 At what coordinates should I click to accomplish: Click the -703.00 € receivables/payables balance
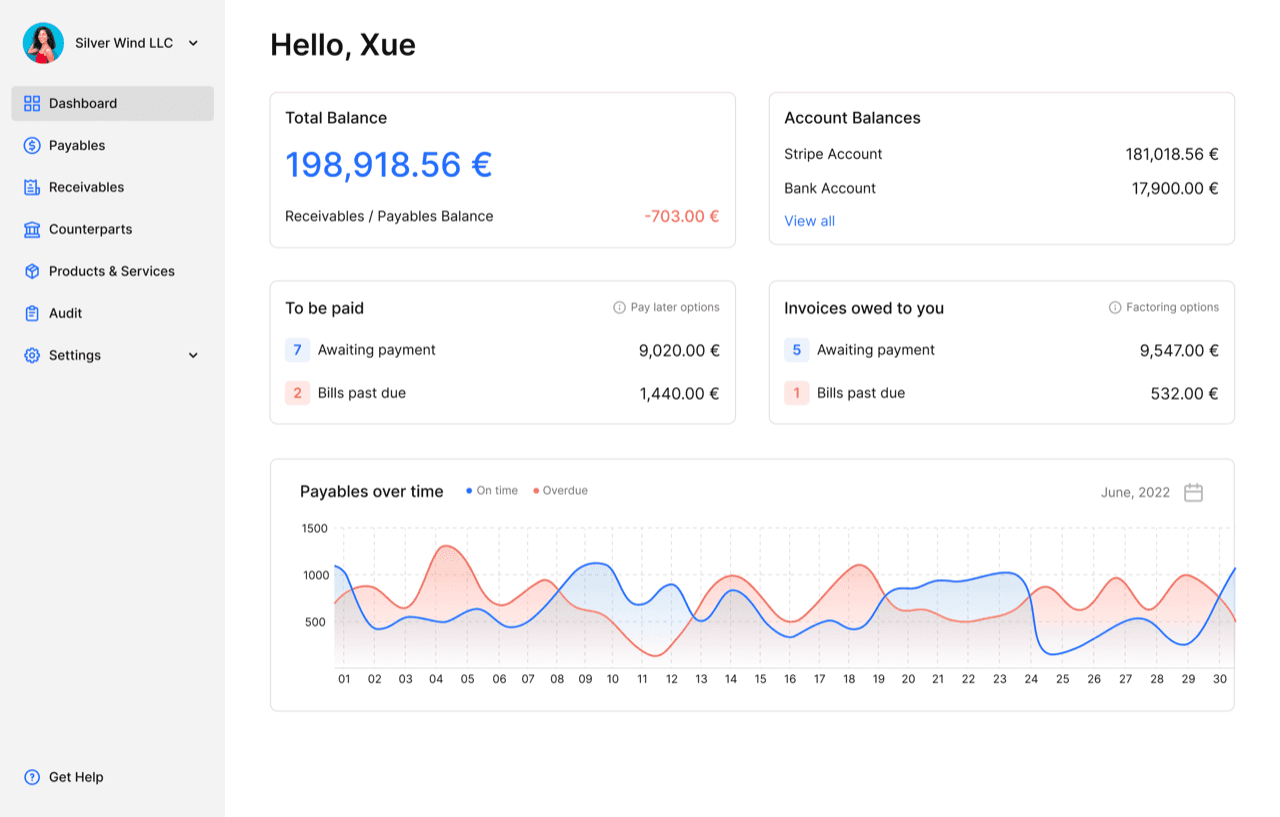click(682, 216)
